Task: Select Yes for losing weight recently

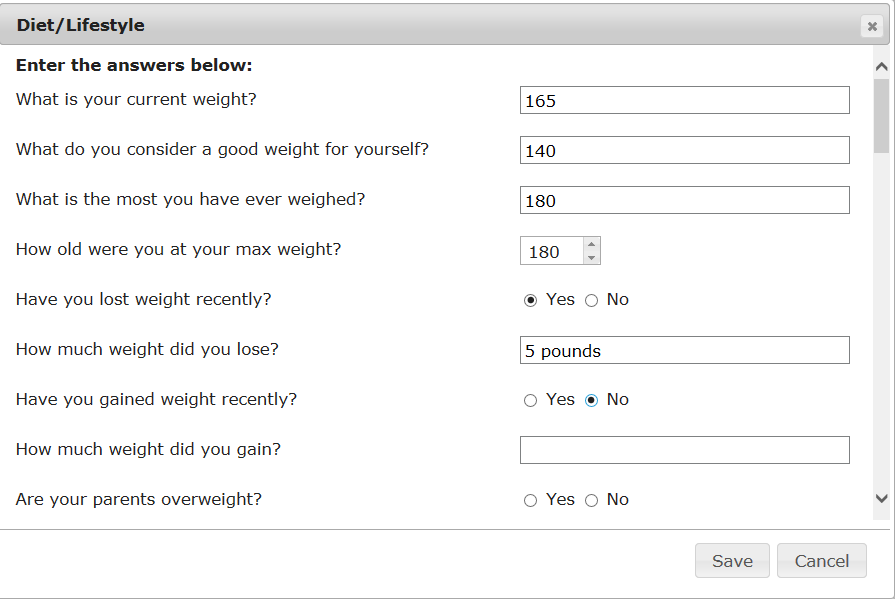Action: (530, 299)
